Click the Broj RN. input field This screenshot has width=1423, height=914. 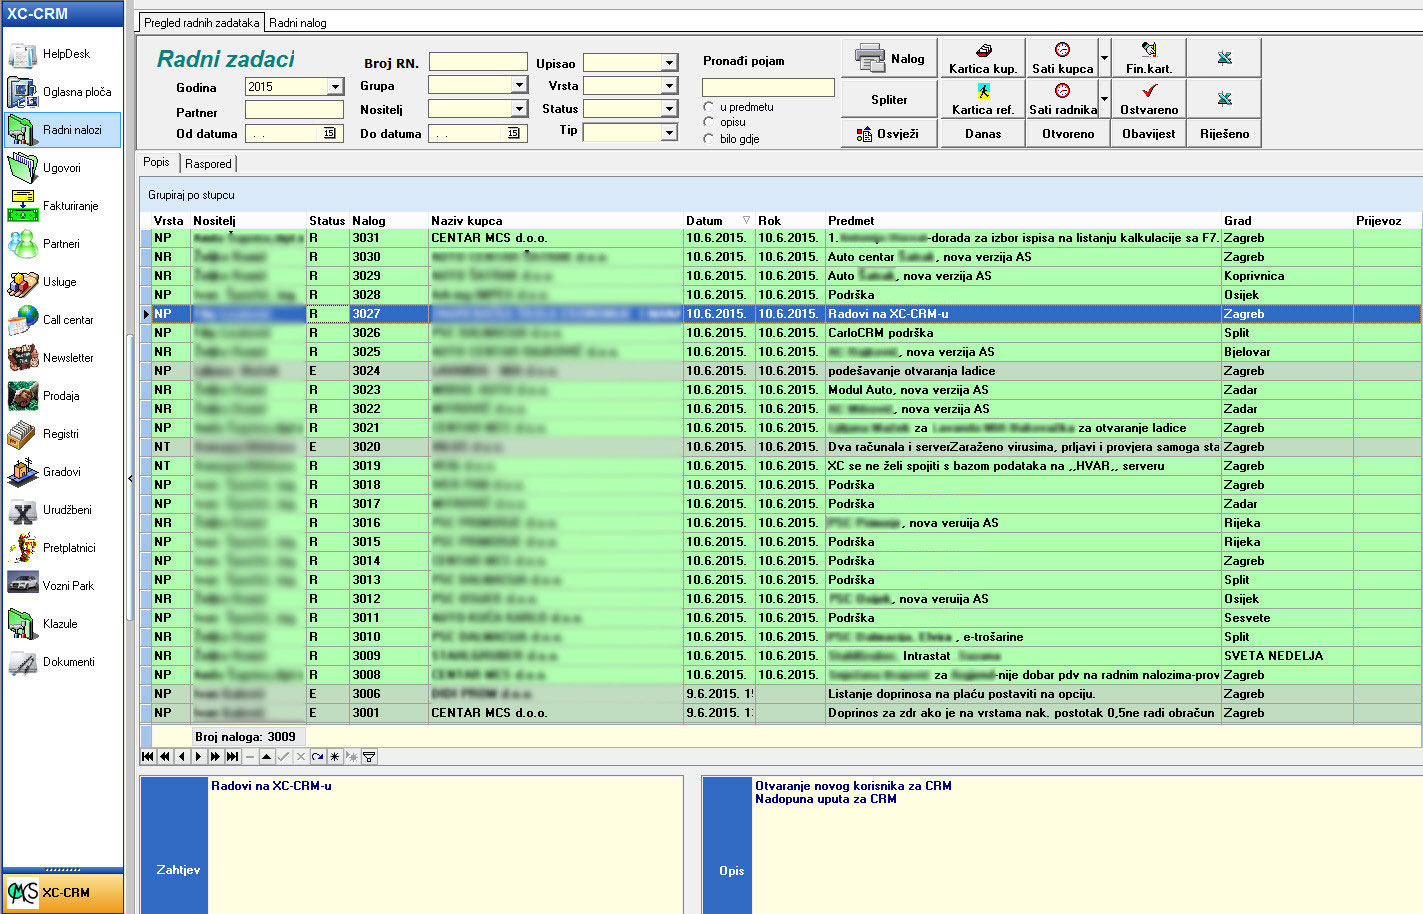478,62
